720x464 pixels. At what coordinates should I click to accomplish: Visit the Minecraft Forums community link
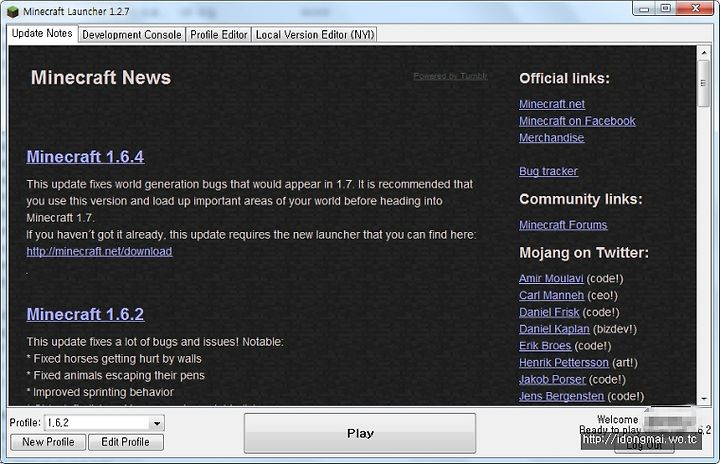coord(563,225)
